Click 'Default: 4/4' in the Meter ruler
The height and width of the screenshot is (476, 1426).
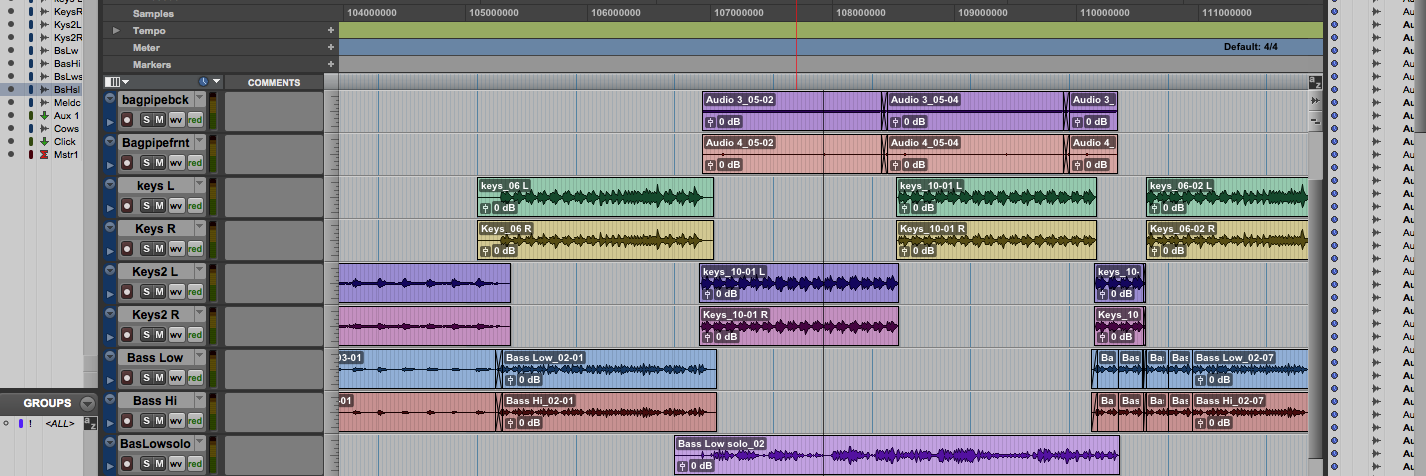[1250, 47]
